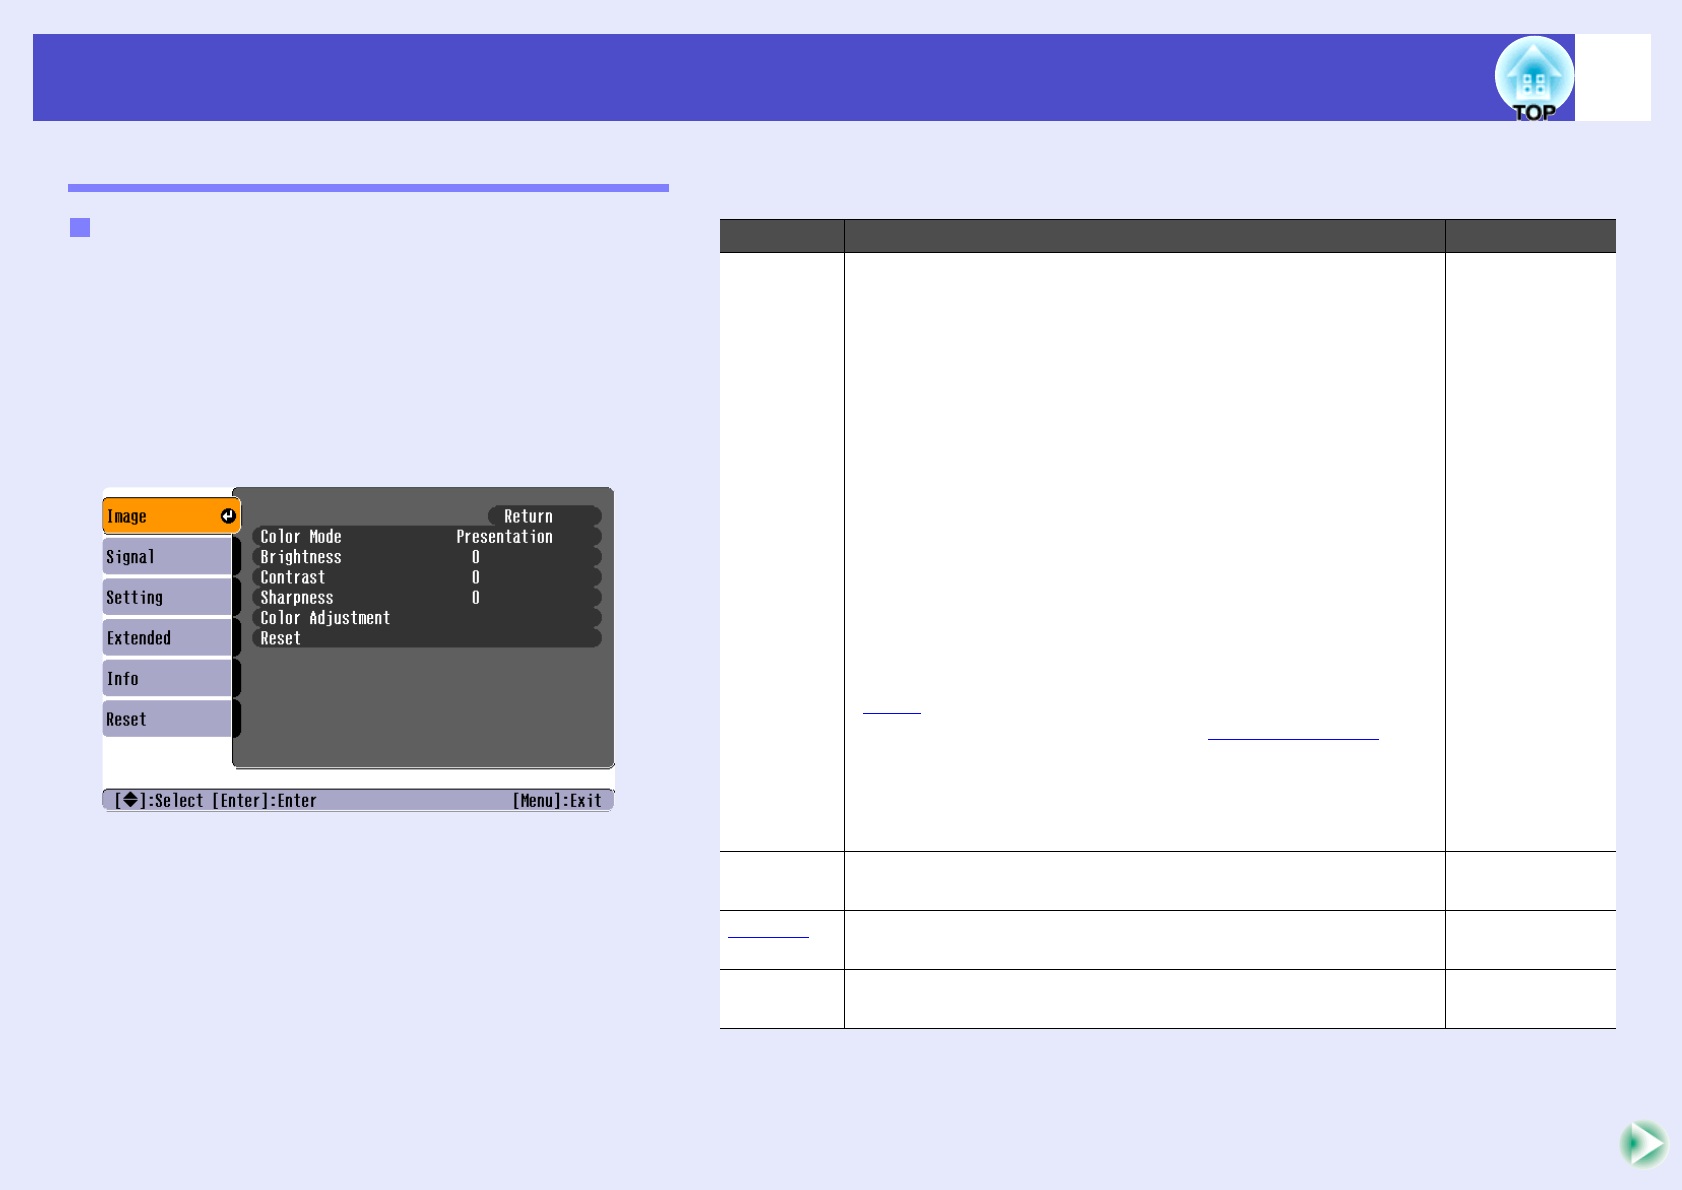Select the Color Mode row

coord(427,537)
